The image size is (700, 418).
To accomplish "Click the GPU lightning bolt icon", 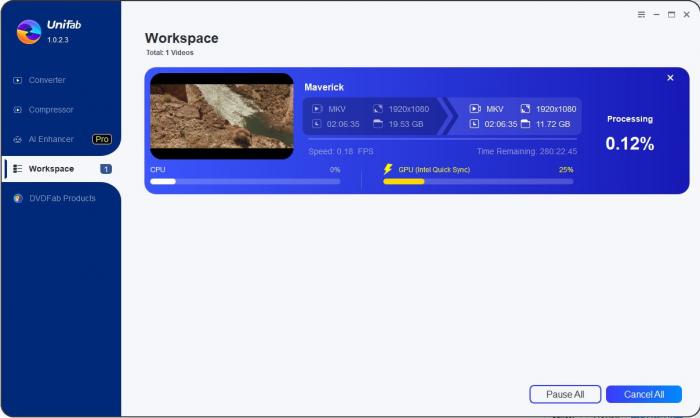I will pos(388,170).
